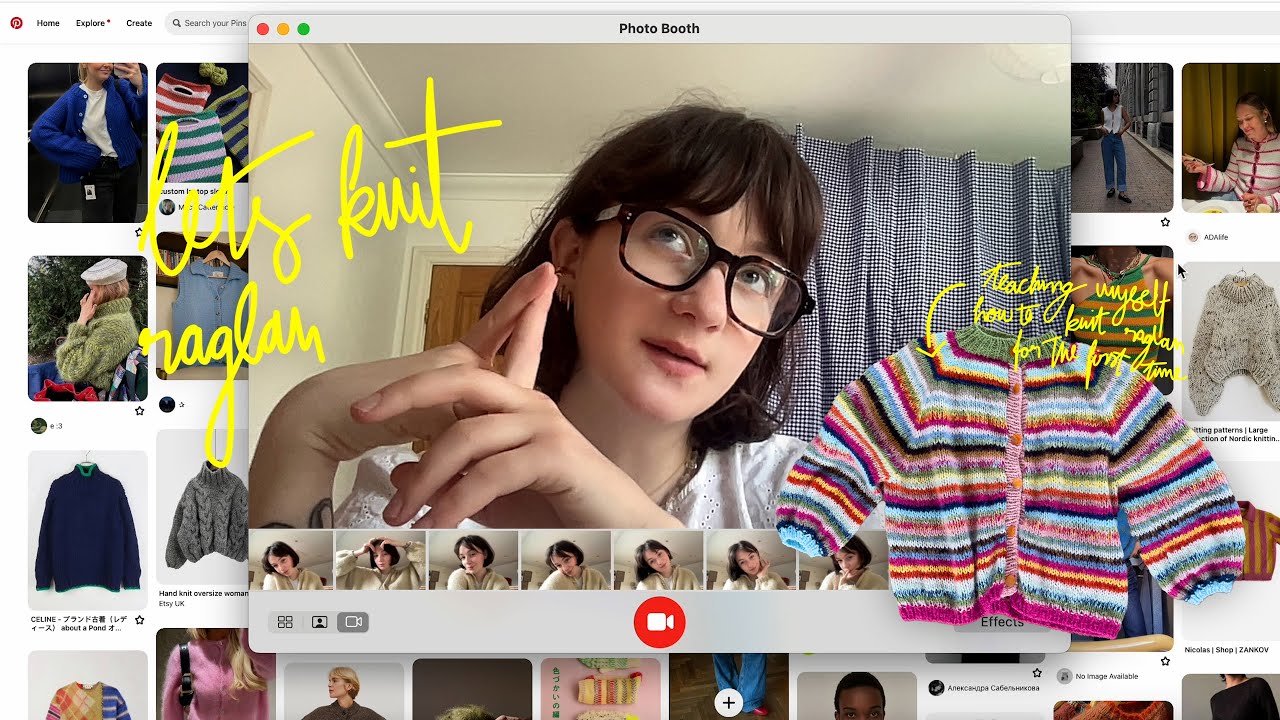
Task: Open the Effects panel in Photo Booth
Action: click(x=1002, y=622)
